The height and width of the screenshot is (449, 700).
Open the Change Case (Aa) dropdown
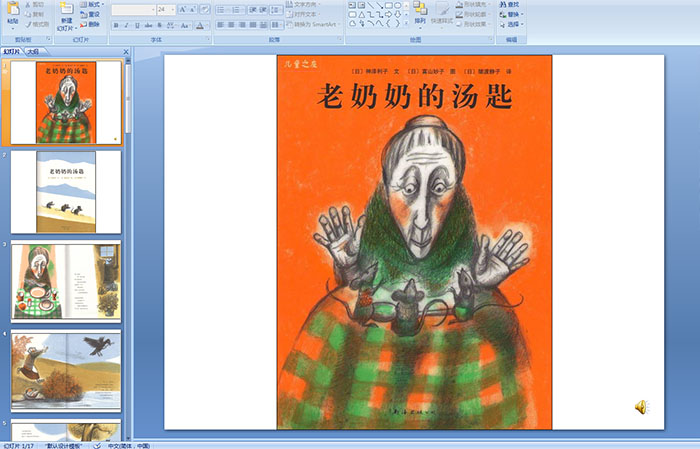185,25
